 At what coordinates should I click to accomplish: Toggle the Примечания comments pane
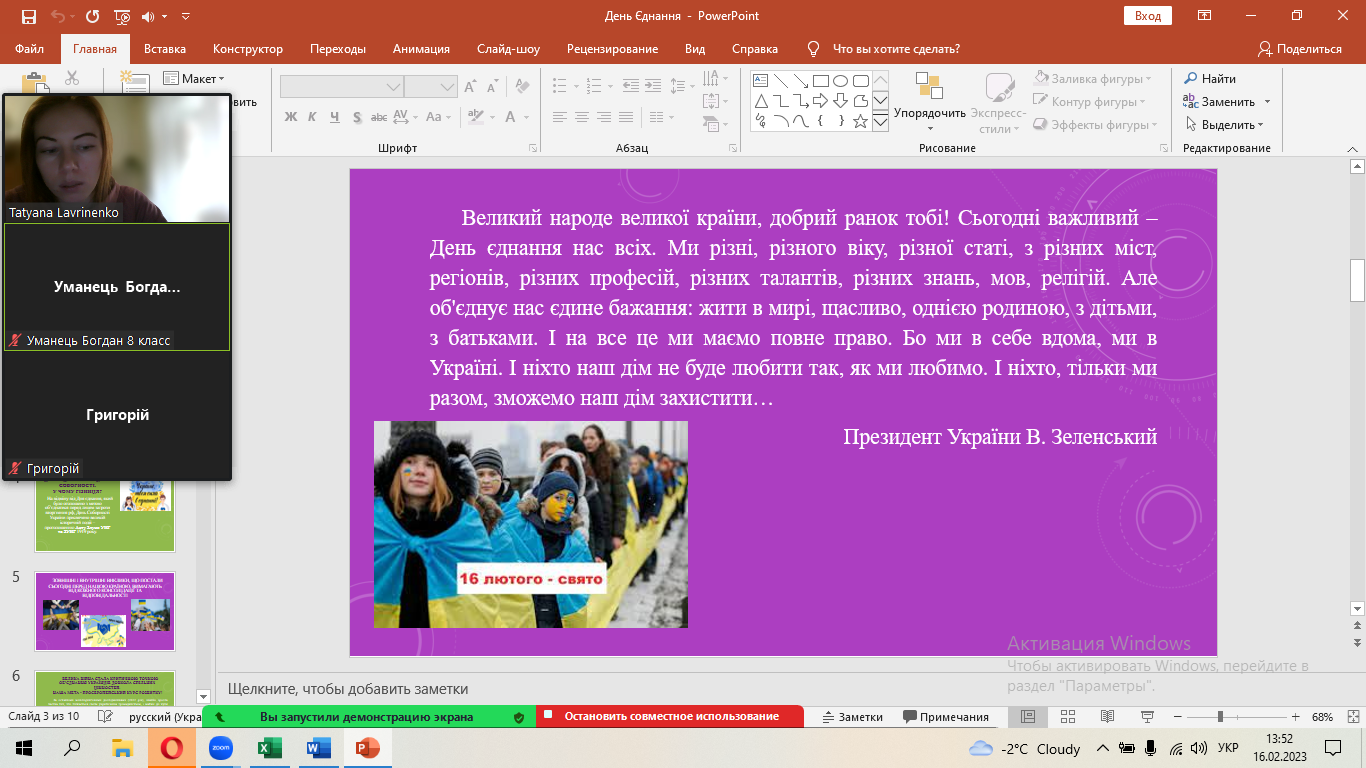[946, 717]
